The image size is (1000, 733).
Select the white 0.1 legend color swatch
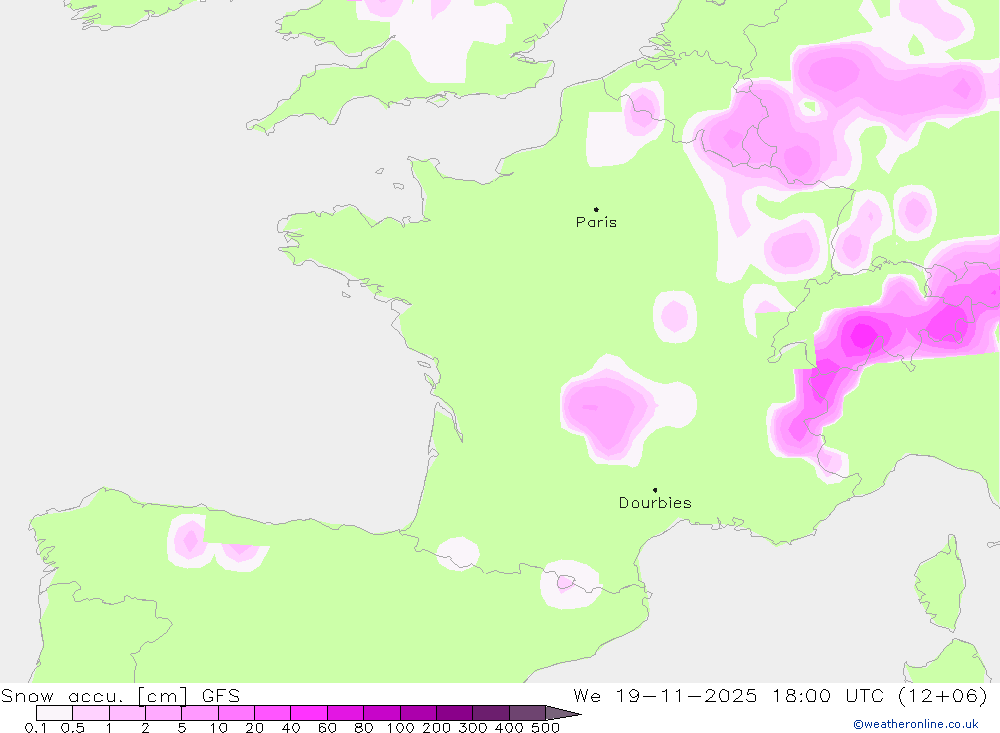click(54, 713)
